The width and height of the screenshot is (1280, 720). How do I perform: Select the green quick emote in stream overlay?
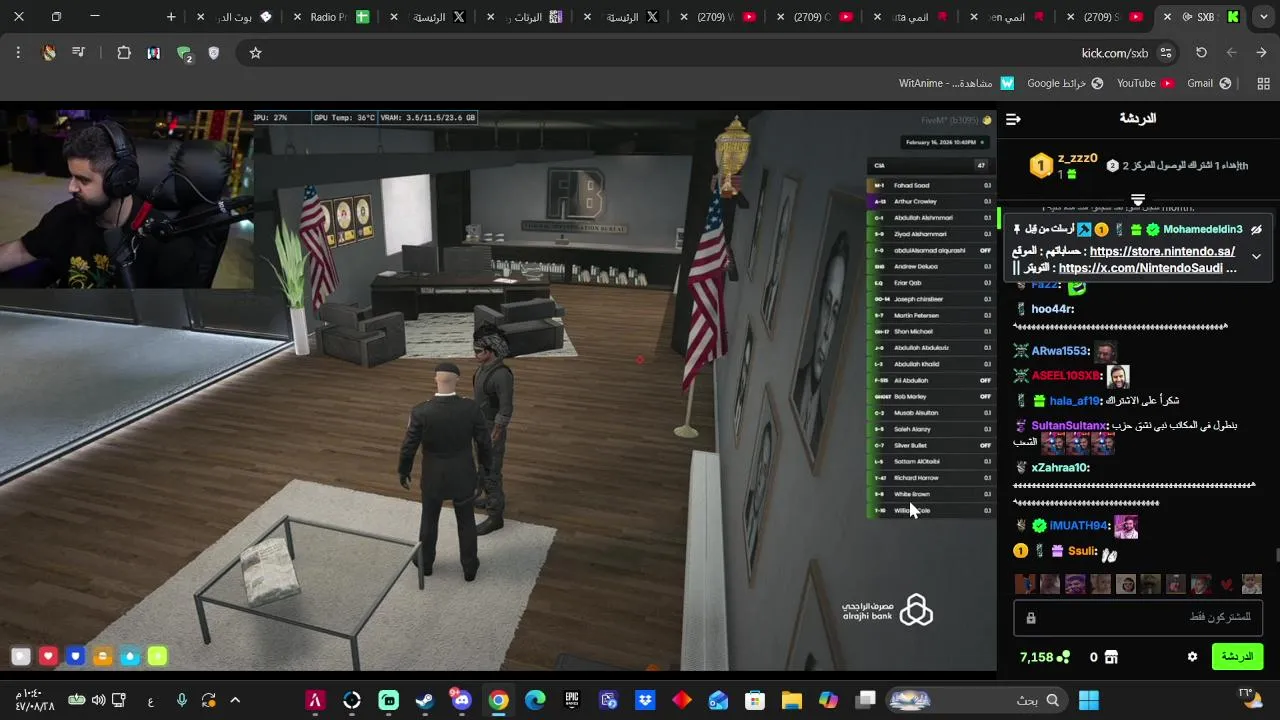157,656
